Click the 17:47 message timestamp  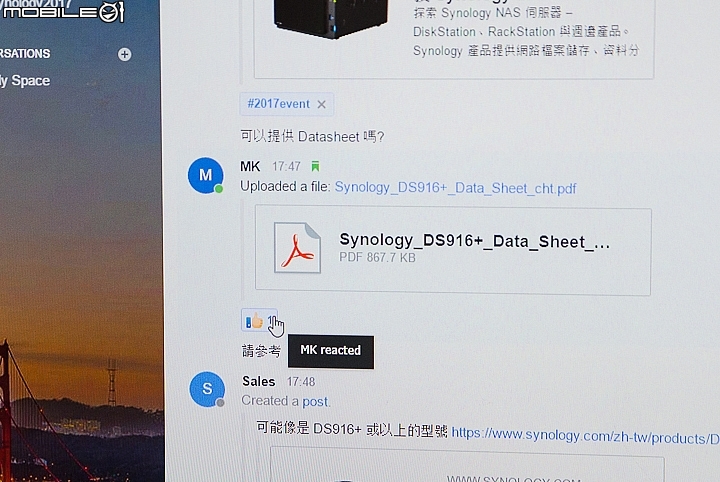point(286,166)
